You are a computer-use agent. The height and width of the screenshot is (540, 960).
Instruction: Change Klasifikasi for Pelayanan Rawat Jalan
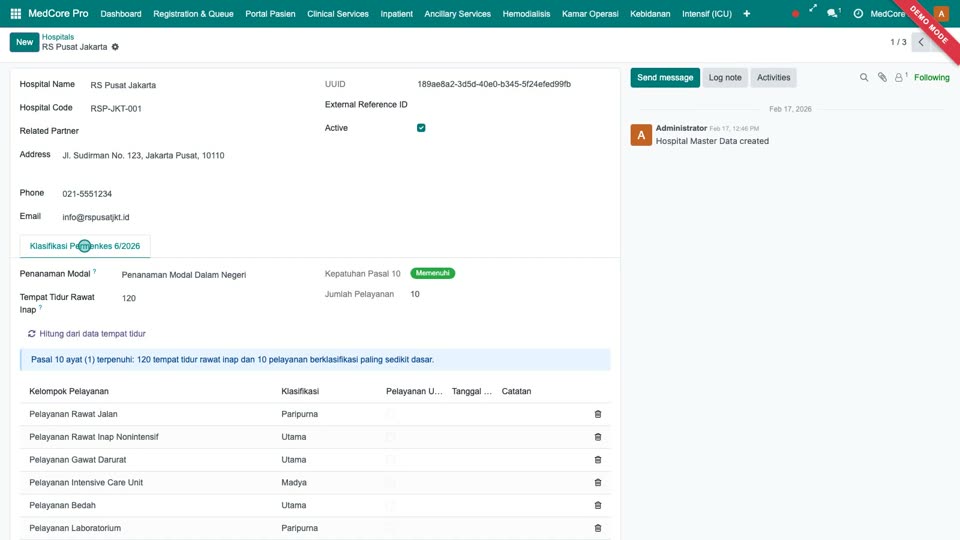pyautogui.click(x=299, y=414)
